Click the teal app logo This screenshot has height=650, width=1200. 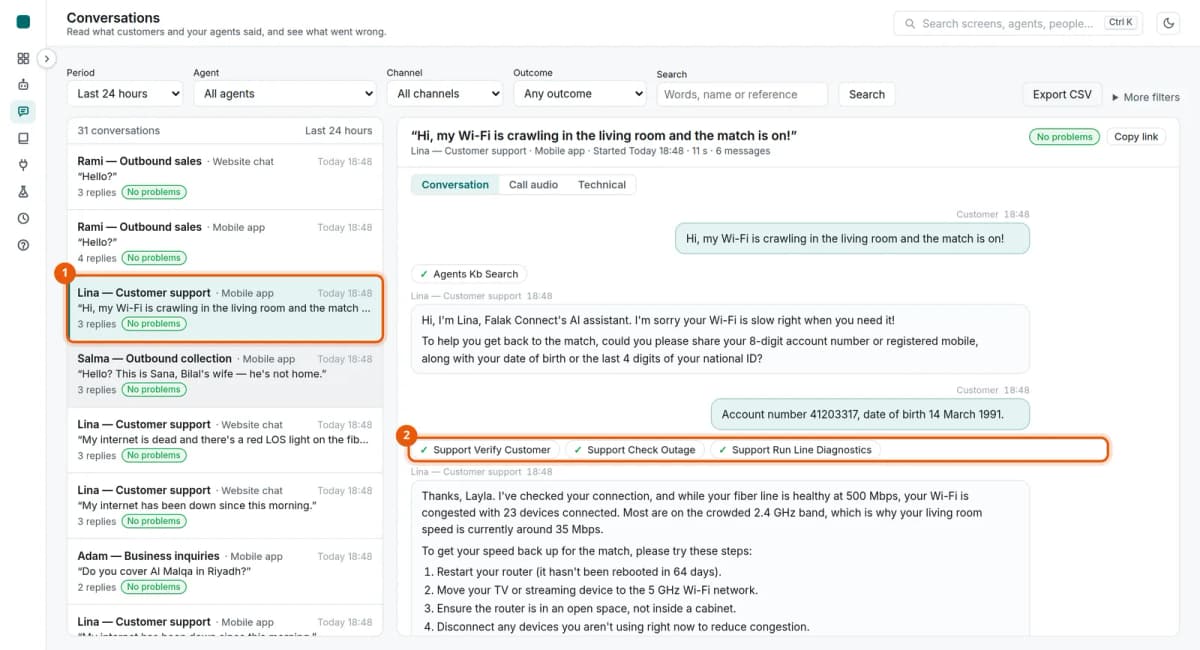tap(23, 22)
